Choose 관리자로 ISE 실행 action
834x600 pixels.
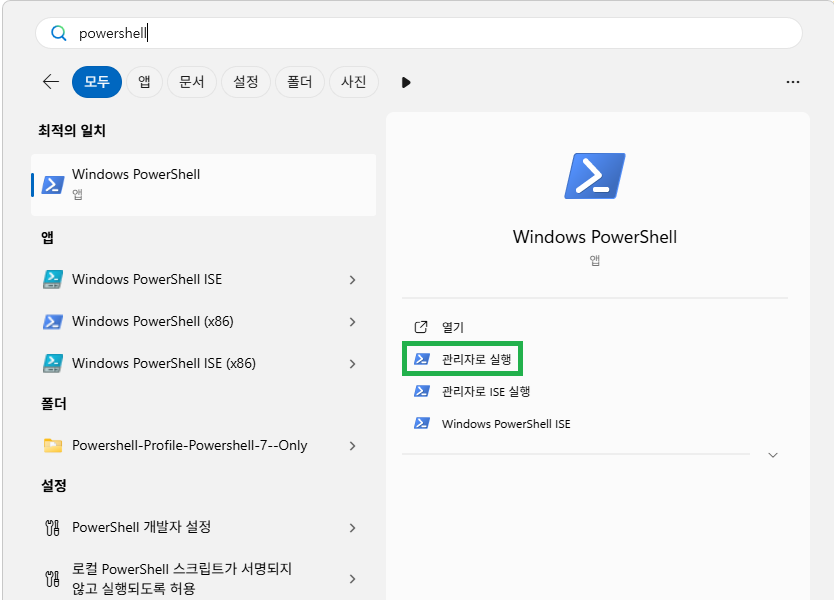pos(486,391)
